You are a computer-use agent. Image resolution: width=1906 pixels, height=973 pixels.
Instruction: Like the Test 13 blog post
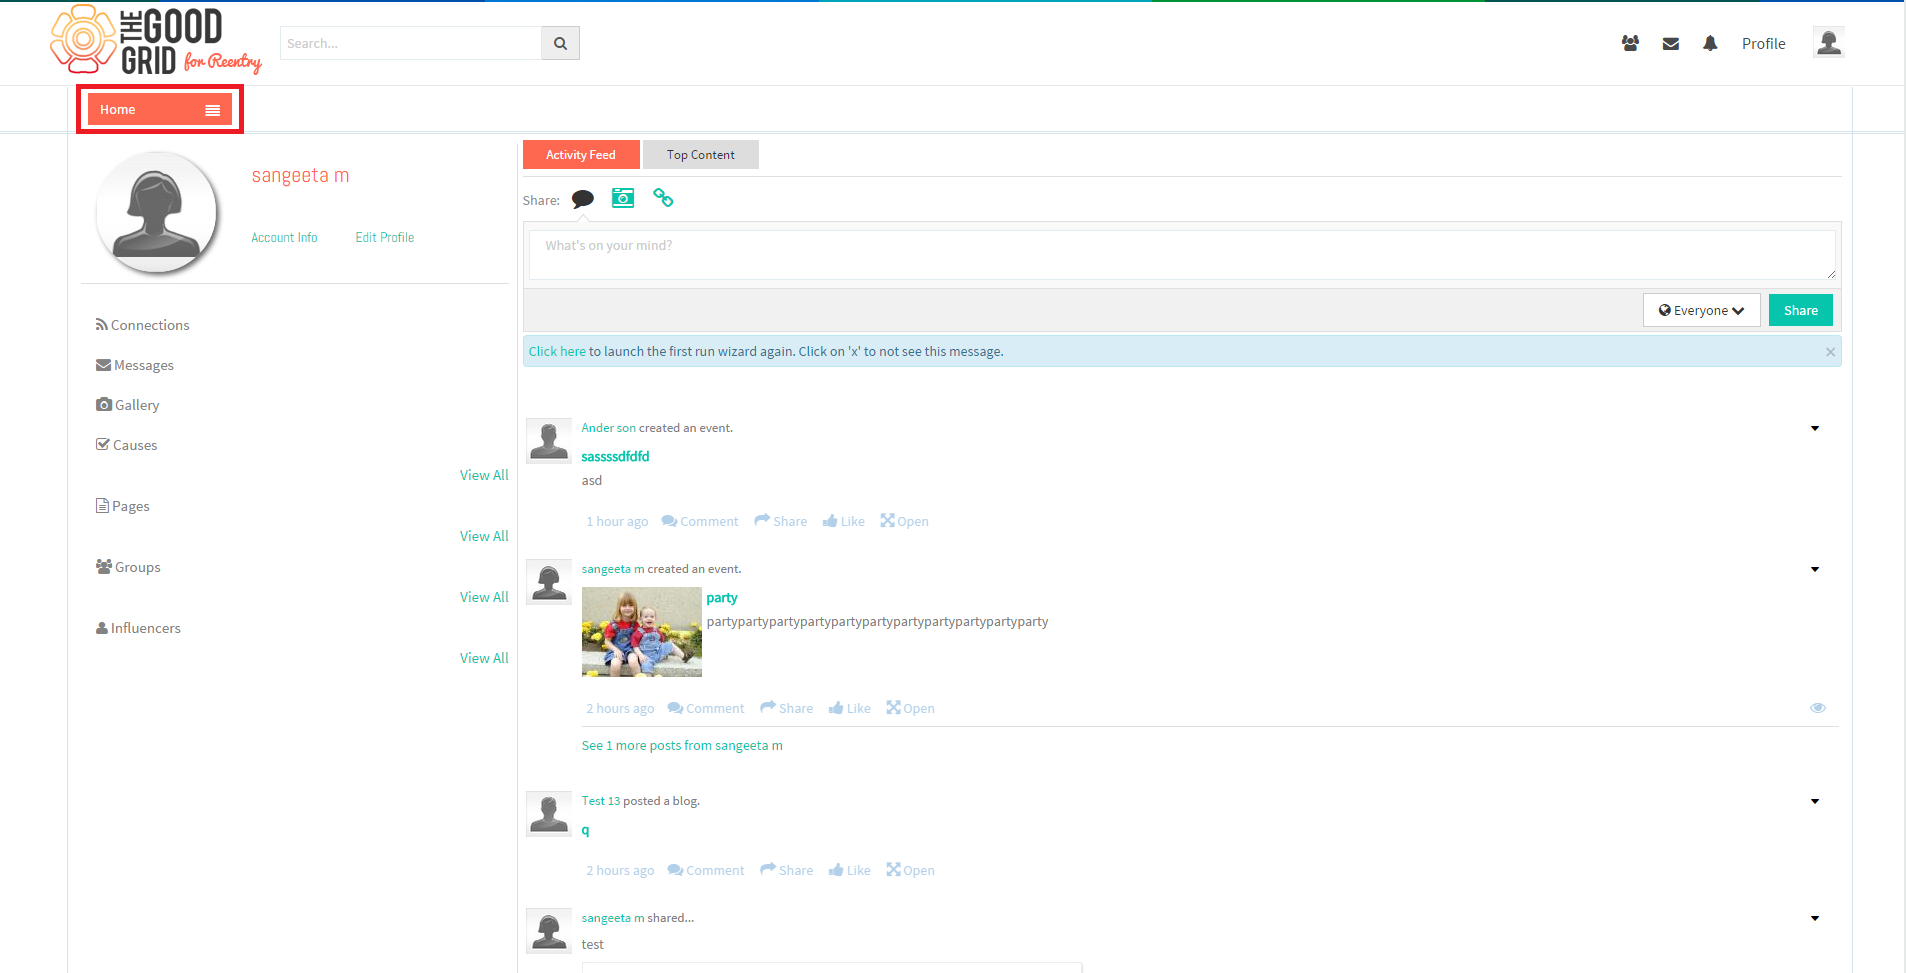tap(849, 870)
